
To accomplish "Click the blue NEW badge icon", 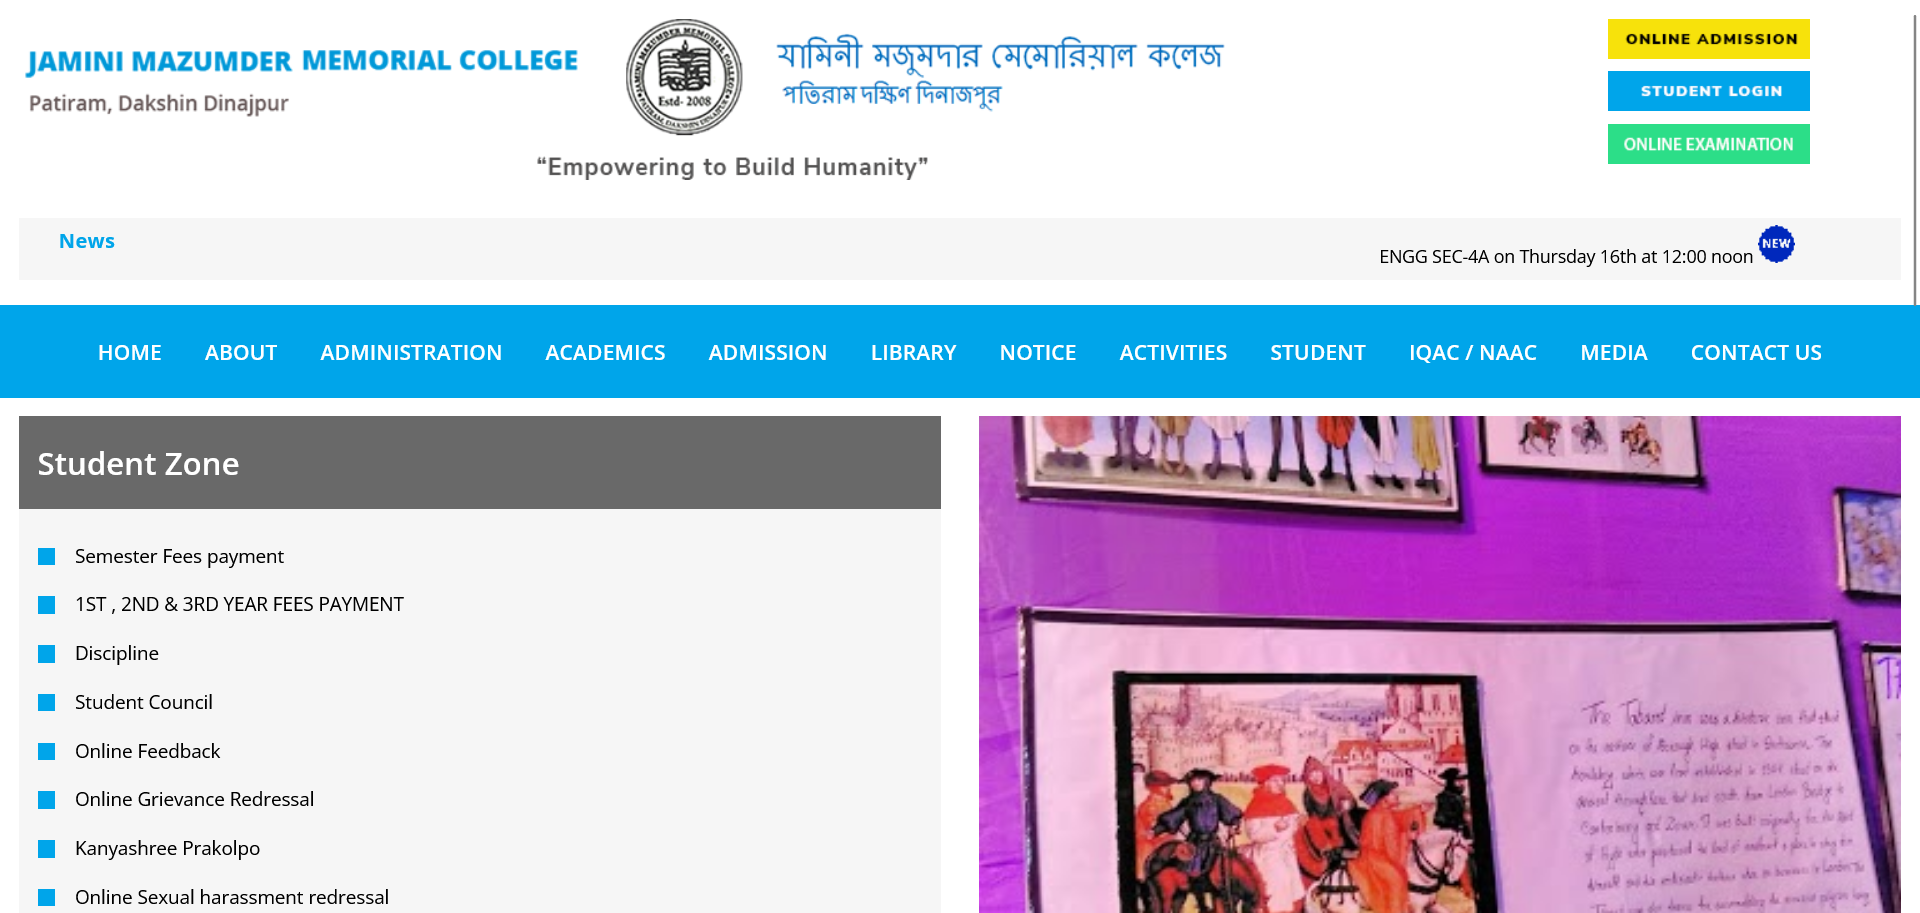I will [1776, 244].
